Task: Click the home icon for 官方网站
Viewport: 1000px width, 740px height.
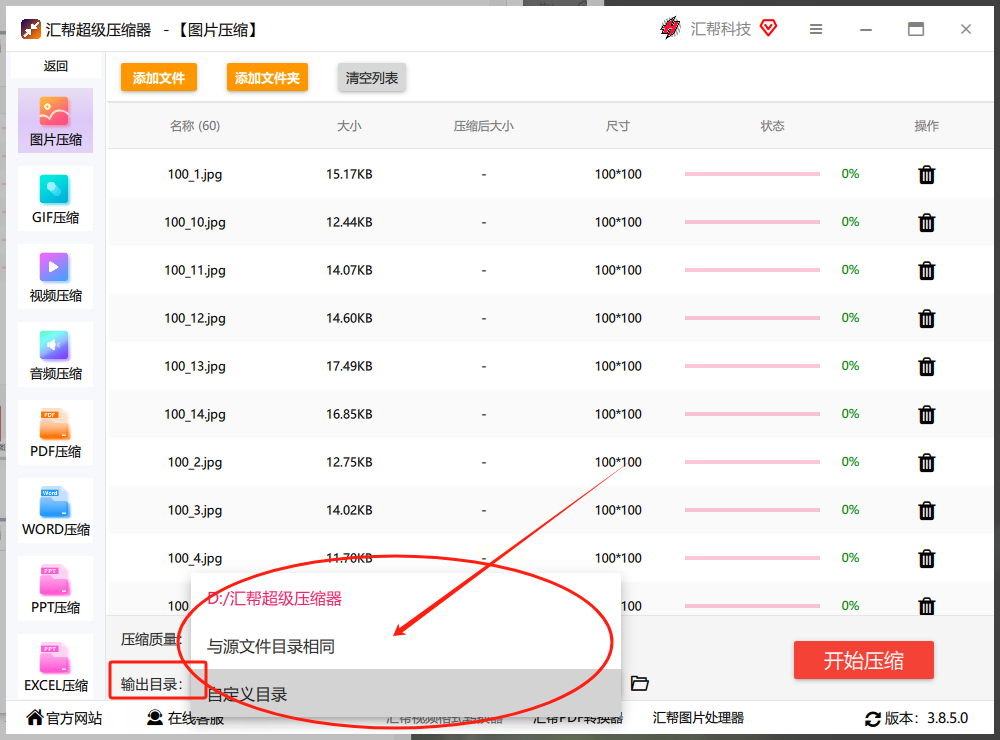Action: tap(35, 718)
